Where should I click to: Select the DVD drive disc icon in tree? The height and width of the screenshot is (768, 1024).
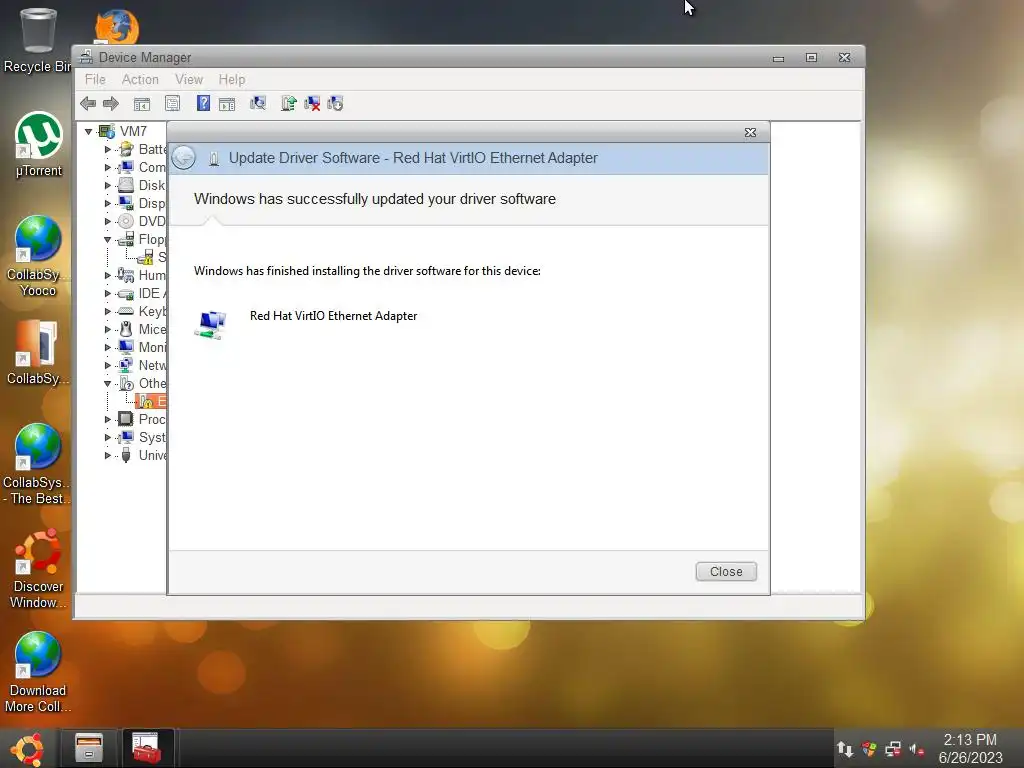point(126,221)
